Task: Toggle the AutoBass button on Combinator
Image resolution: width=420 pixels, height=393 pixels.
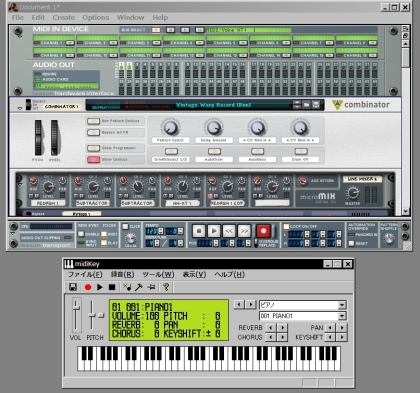Action: (257, 152)
